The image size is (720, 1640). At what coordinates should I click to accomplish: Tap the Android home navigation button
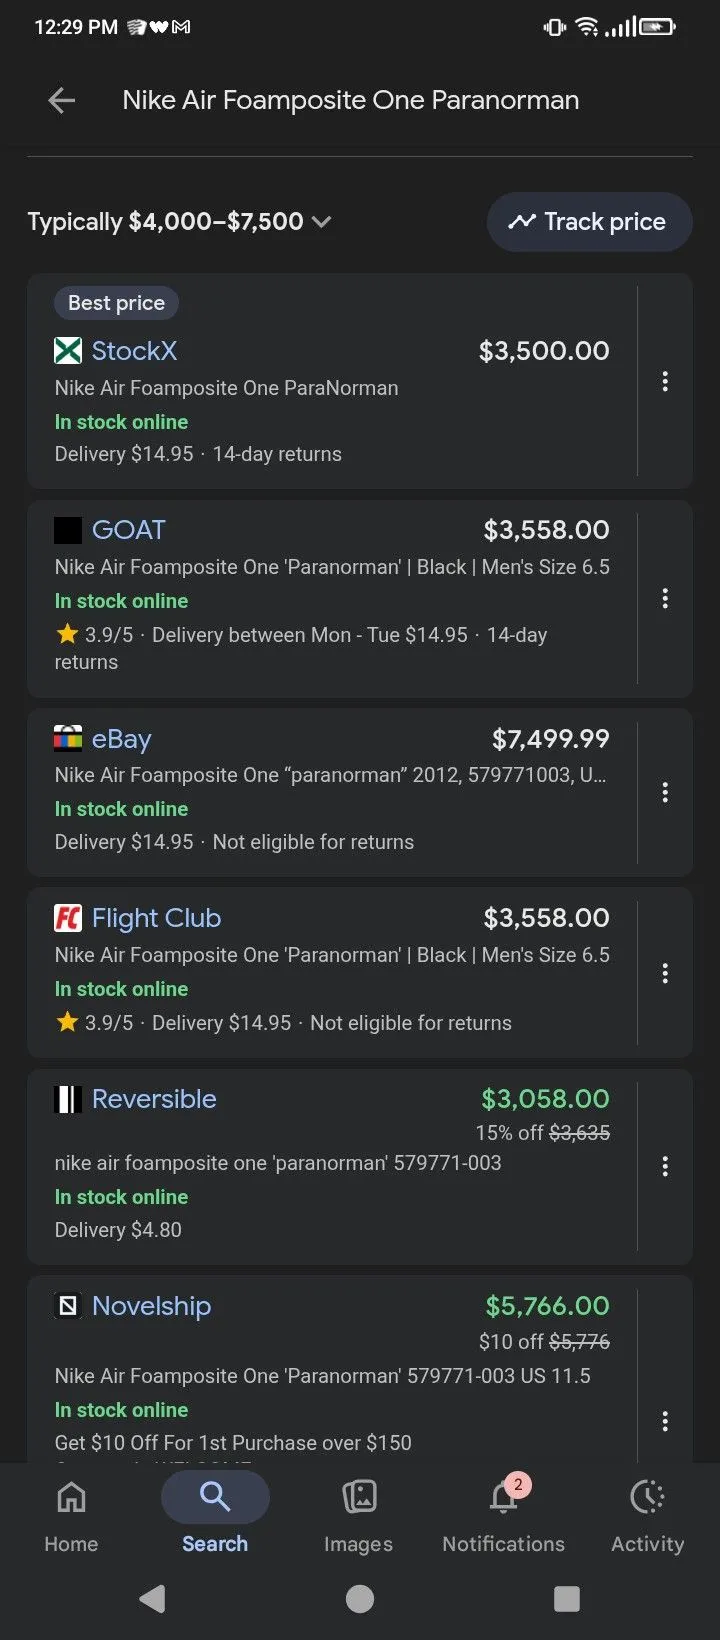(x=360, y=1599)
